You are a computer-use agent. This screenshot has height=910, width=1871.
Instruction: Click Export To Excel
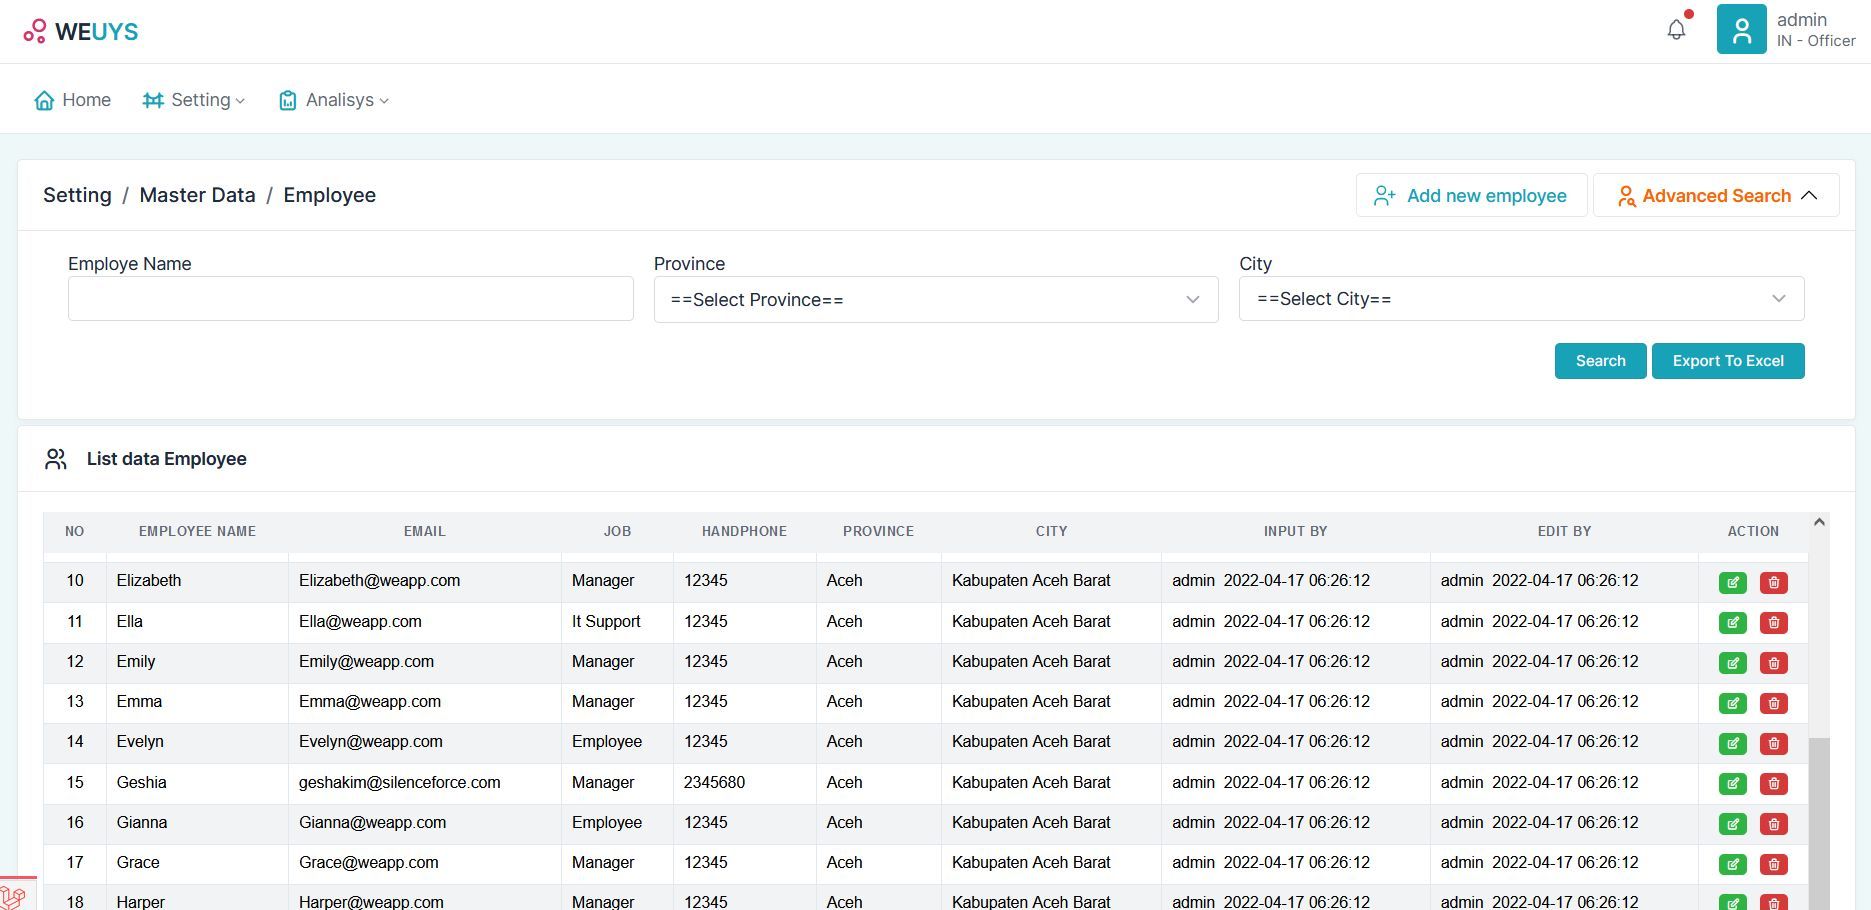1727,361
